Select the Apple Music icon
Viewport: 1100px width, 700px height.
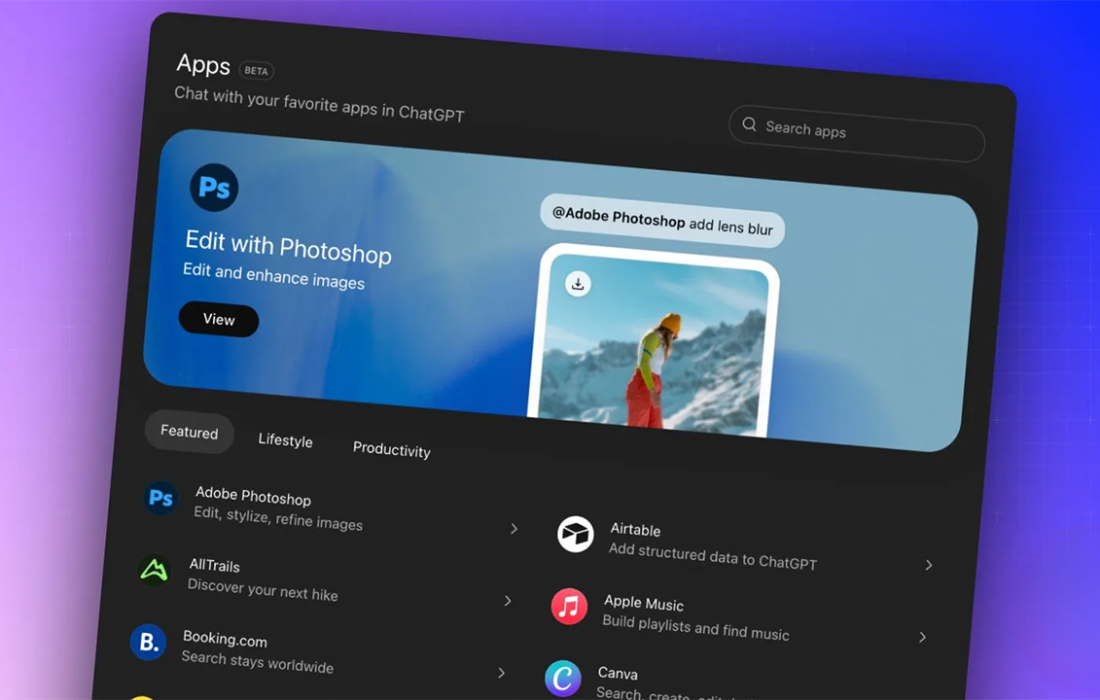point(568,607)
